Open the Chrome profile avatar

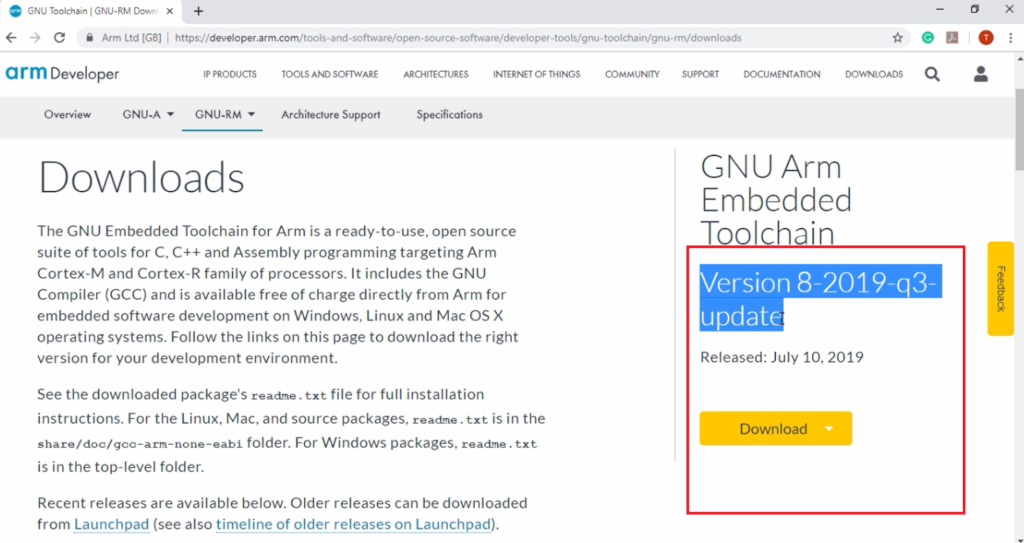pyautogui.click(x=986, y=38)
